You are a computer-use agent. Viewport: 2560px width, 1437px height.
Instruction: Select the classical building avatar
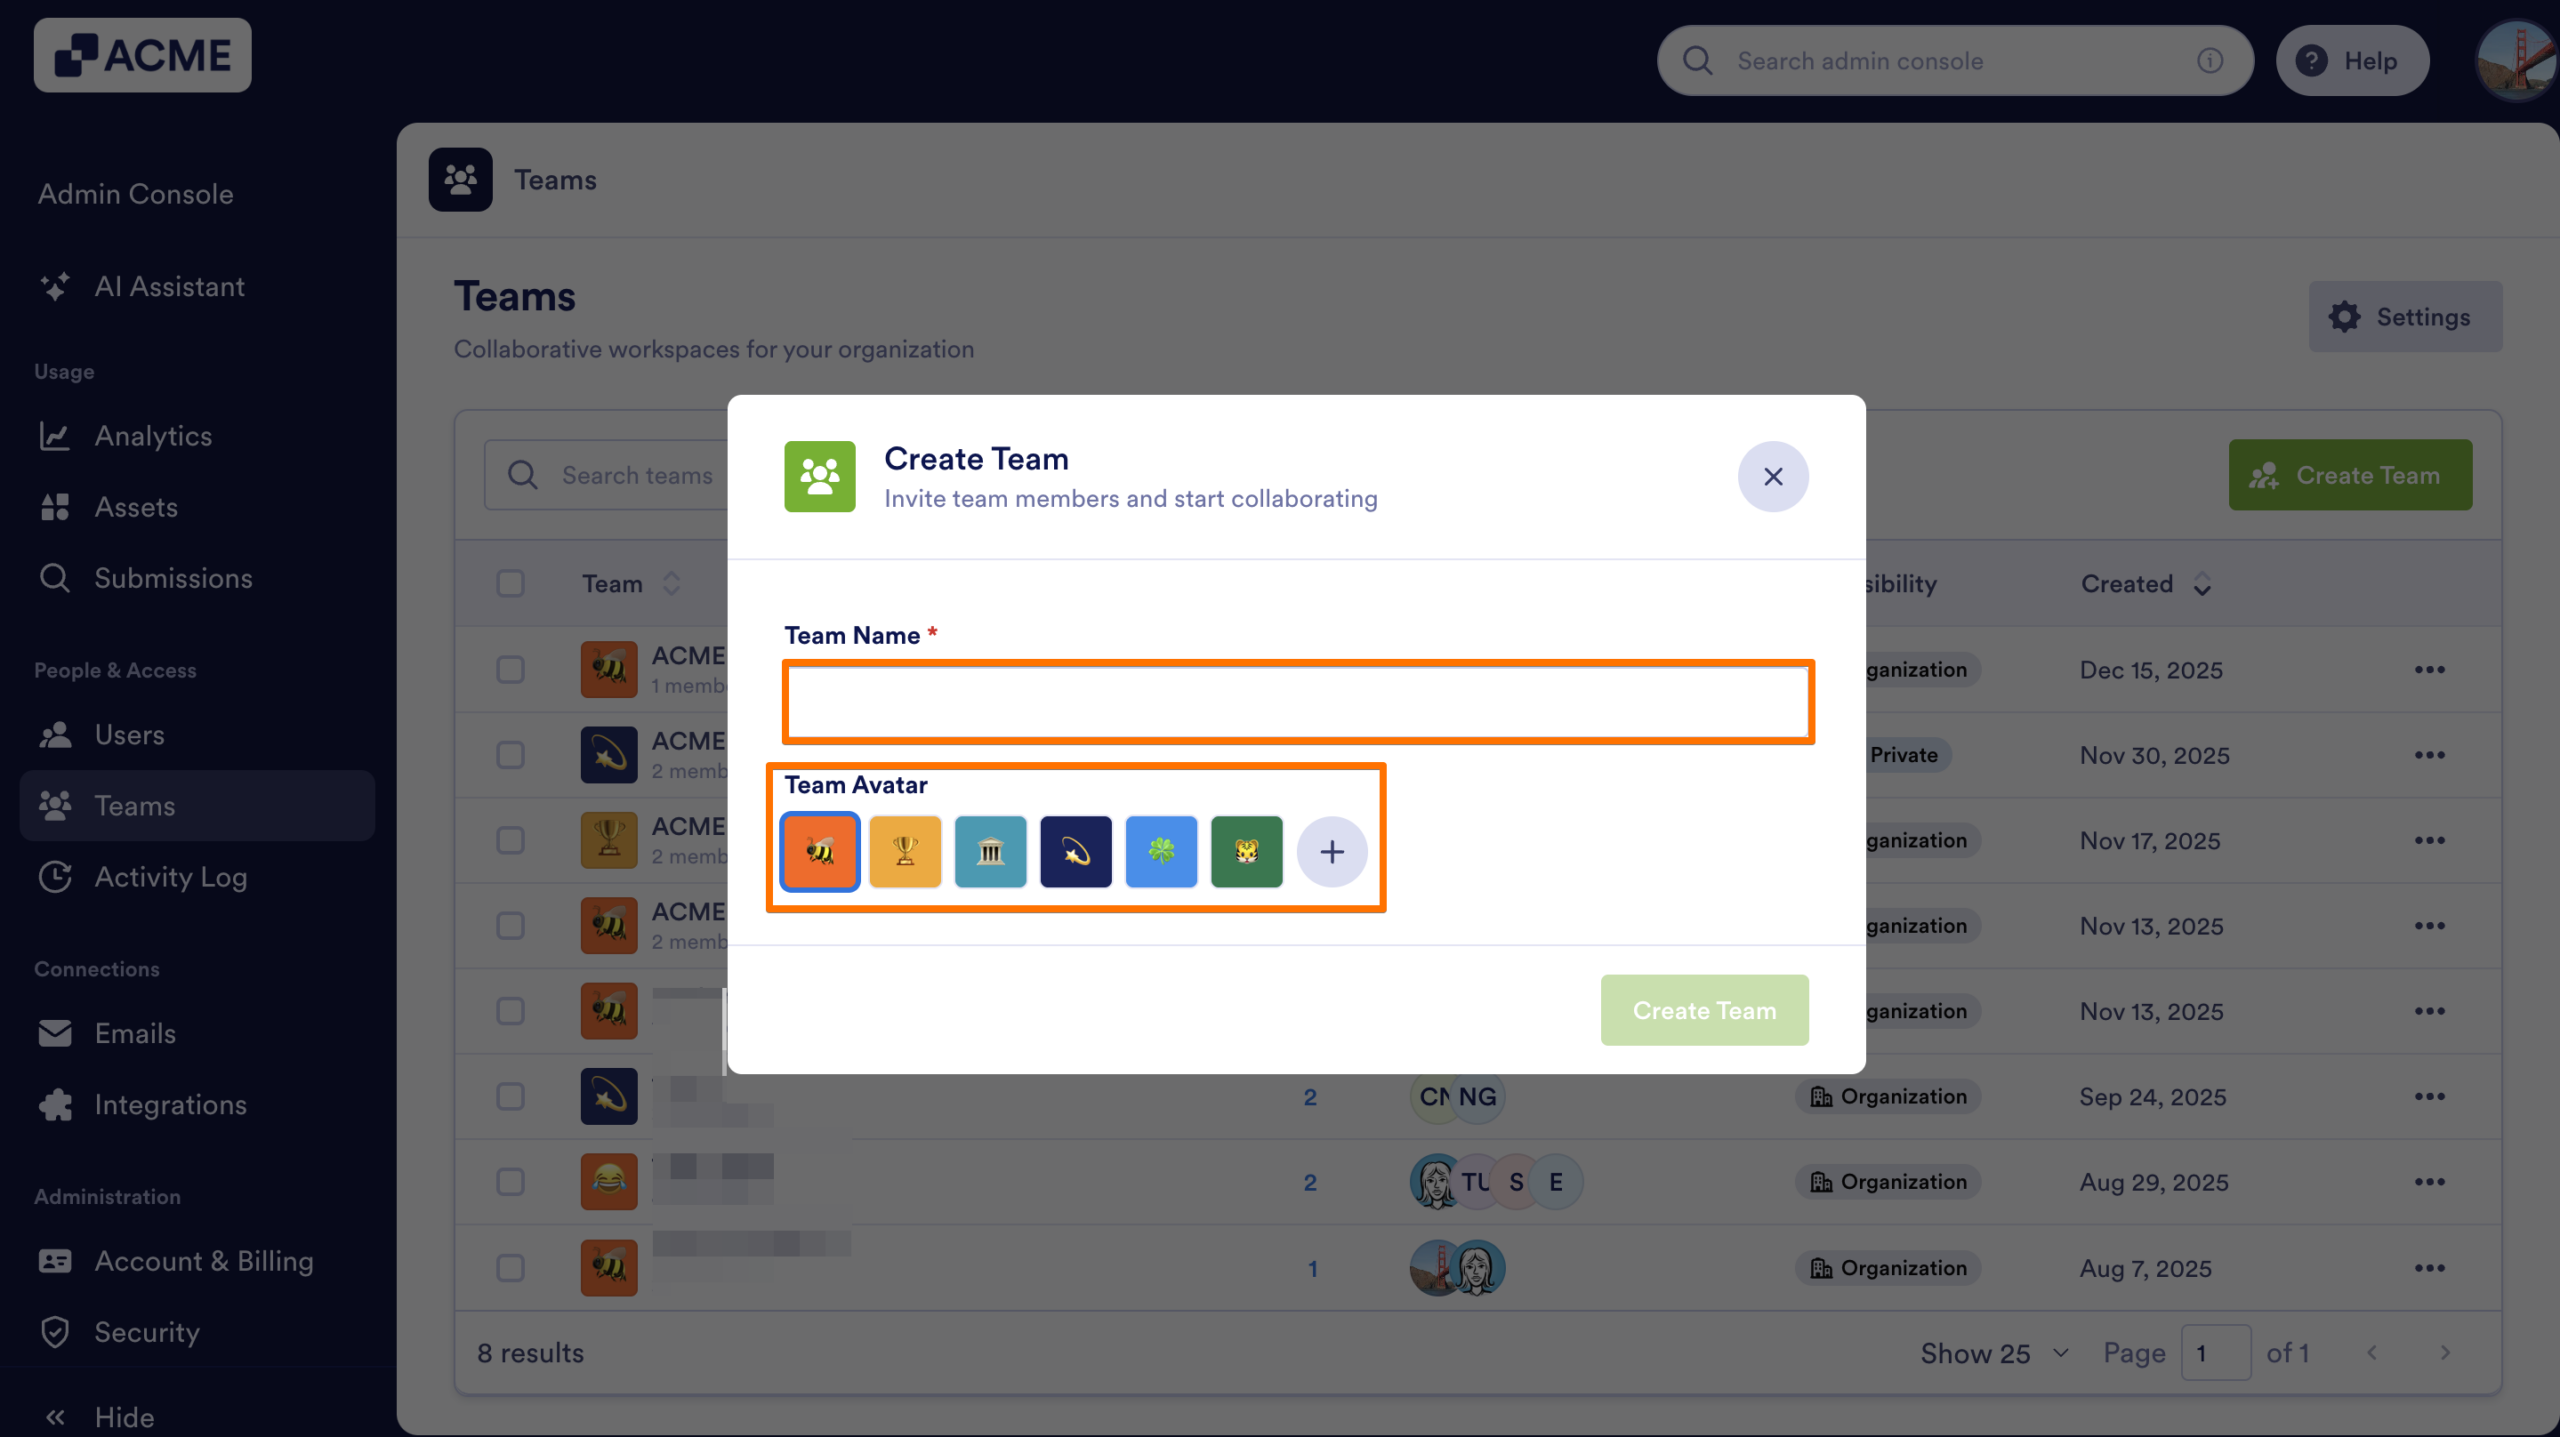pyautogui.click(x=990, y=851)
